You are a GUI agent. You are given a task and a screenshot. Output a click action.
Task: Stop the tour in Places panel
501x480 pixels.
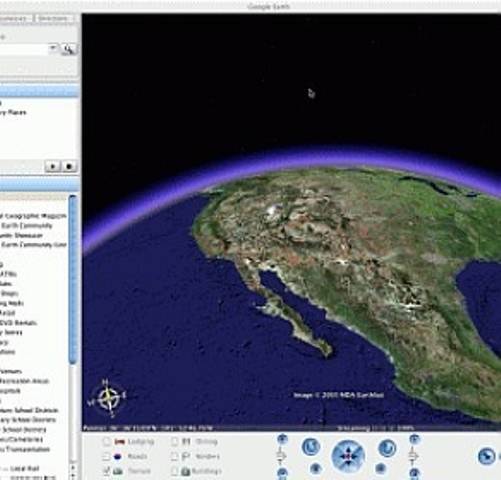coord(69,166)
